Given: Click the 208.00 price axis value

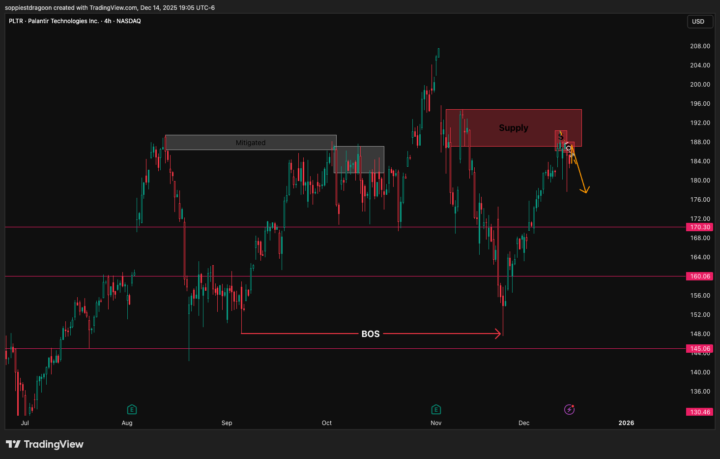Looking at the screenshot, I should 700,46.
